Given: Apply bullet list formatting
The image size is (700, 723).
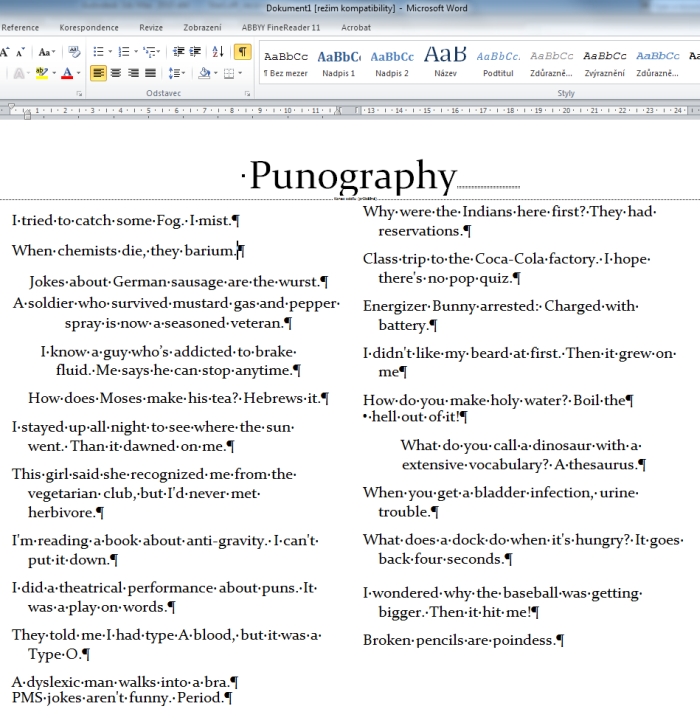Looking at the screenshot, I should pyautogui.click(x=98, y=52).
